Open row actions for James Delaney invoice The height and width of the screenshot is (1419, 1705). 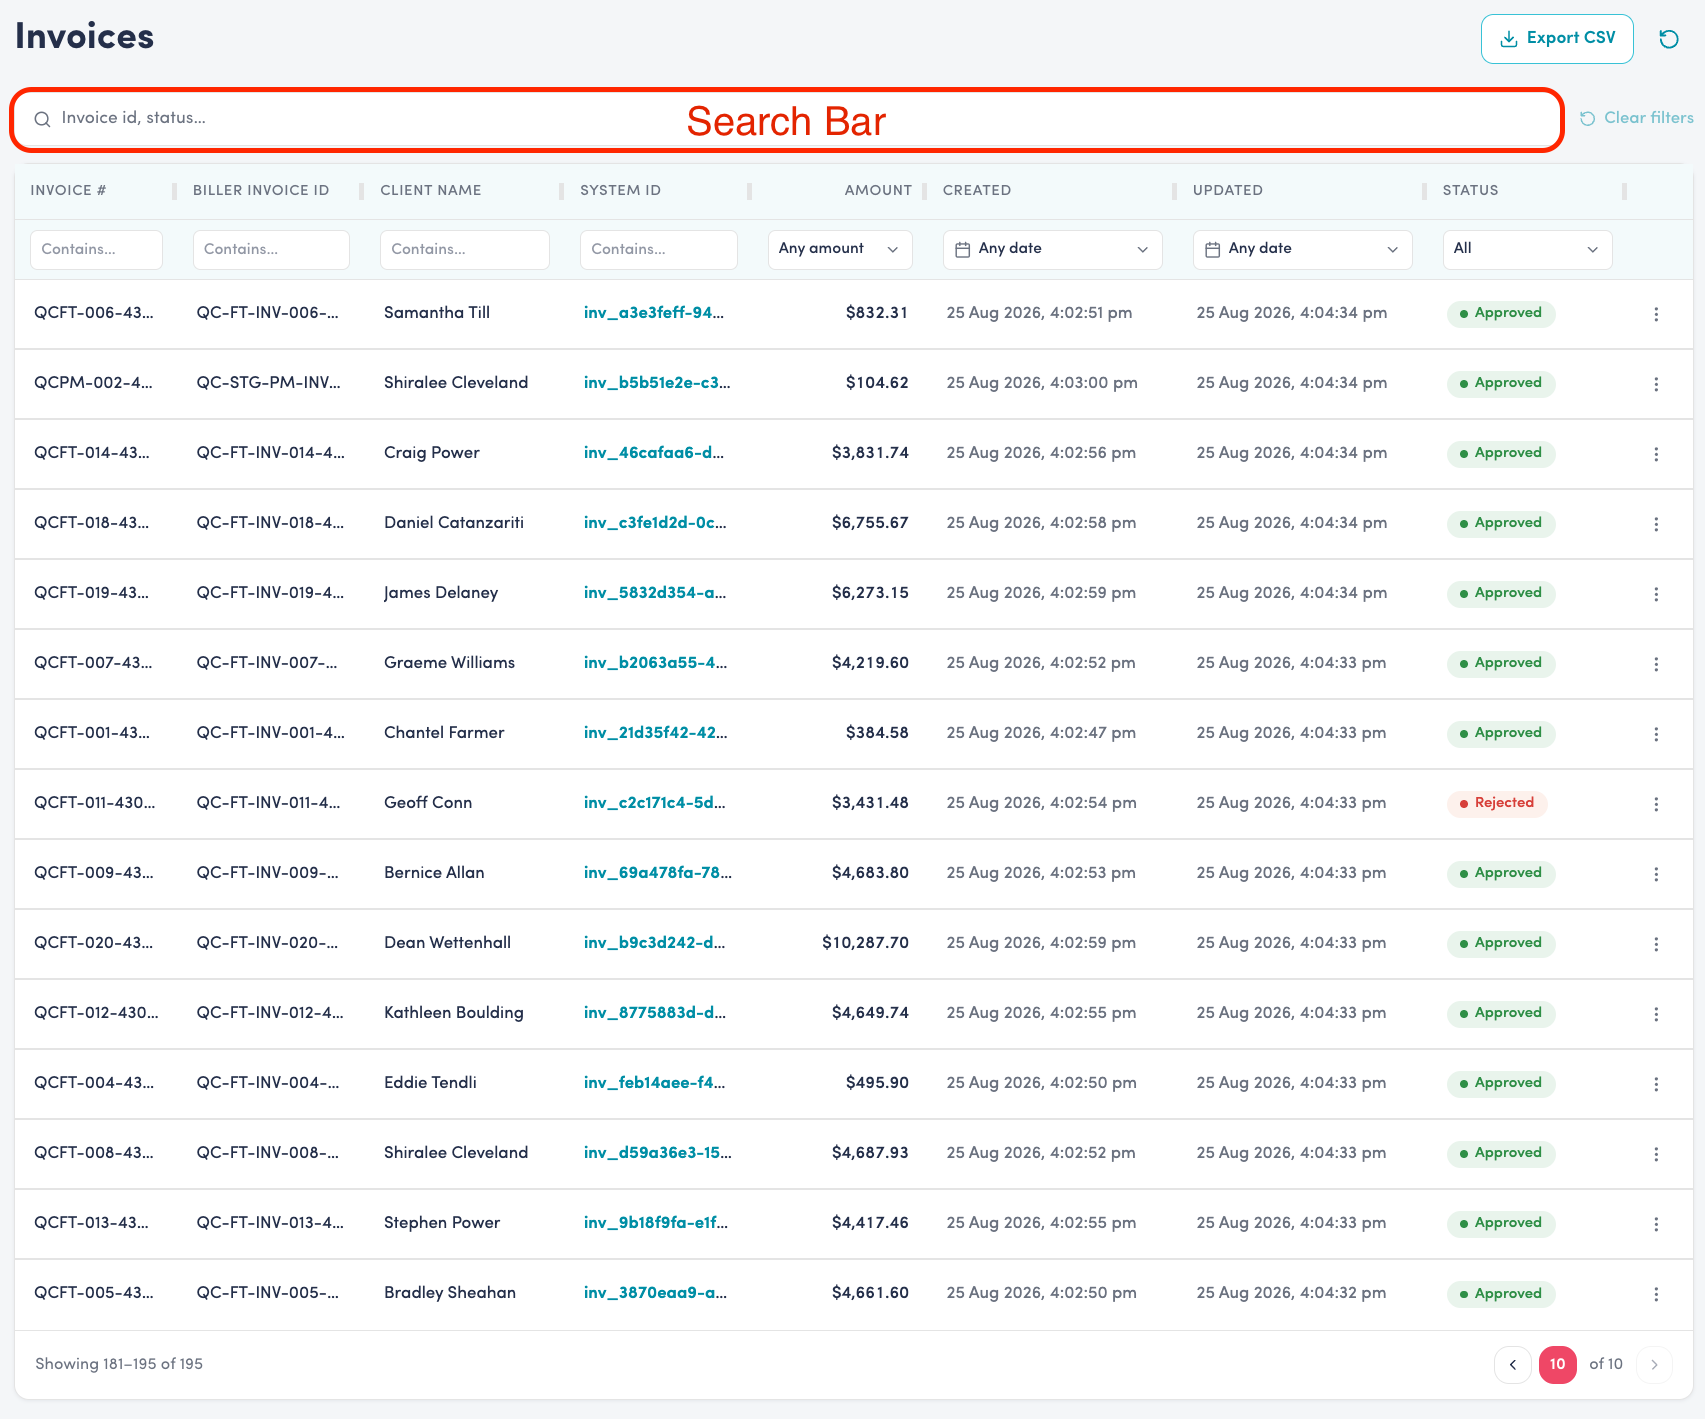pos(1656,594)
